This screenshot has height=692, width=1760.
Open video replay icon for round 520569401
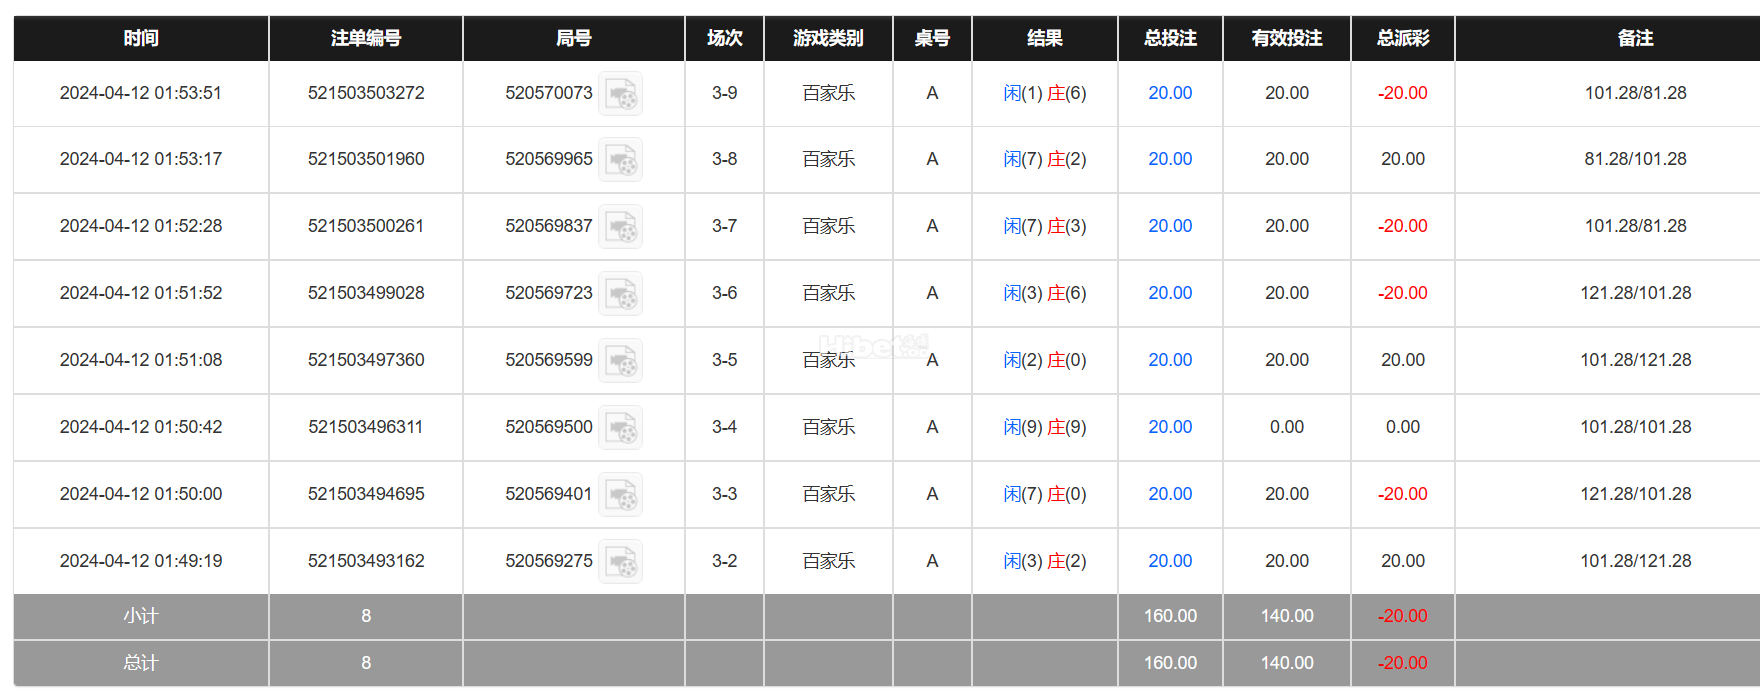click(x=620, y=495)
